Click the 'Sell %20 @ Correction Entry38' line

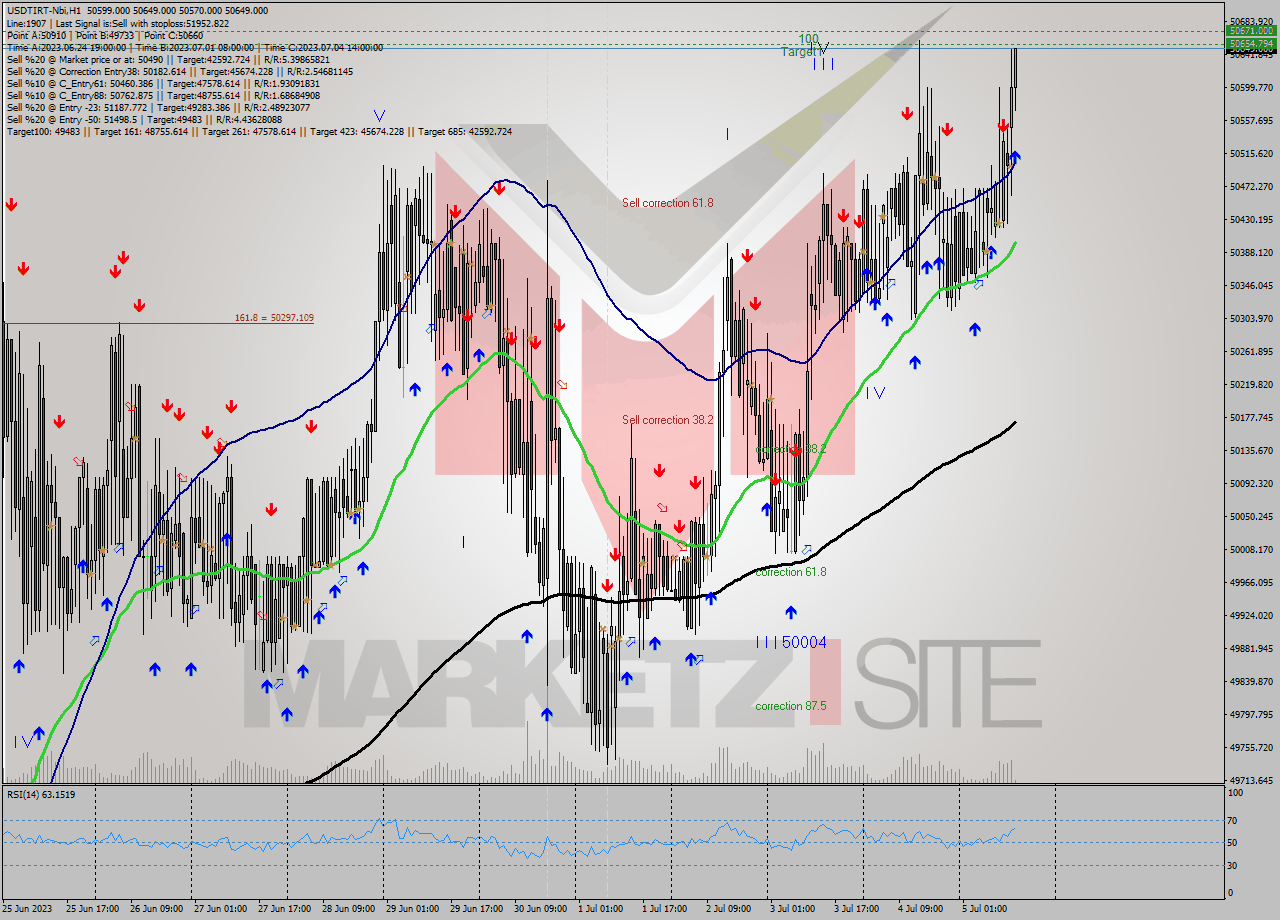179,72
